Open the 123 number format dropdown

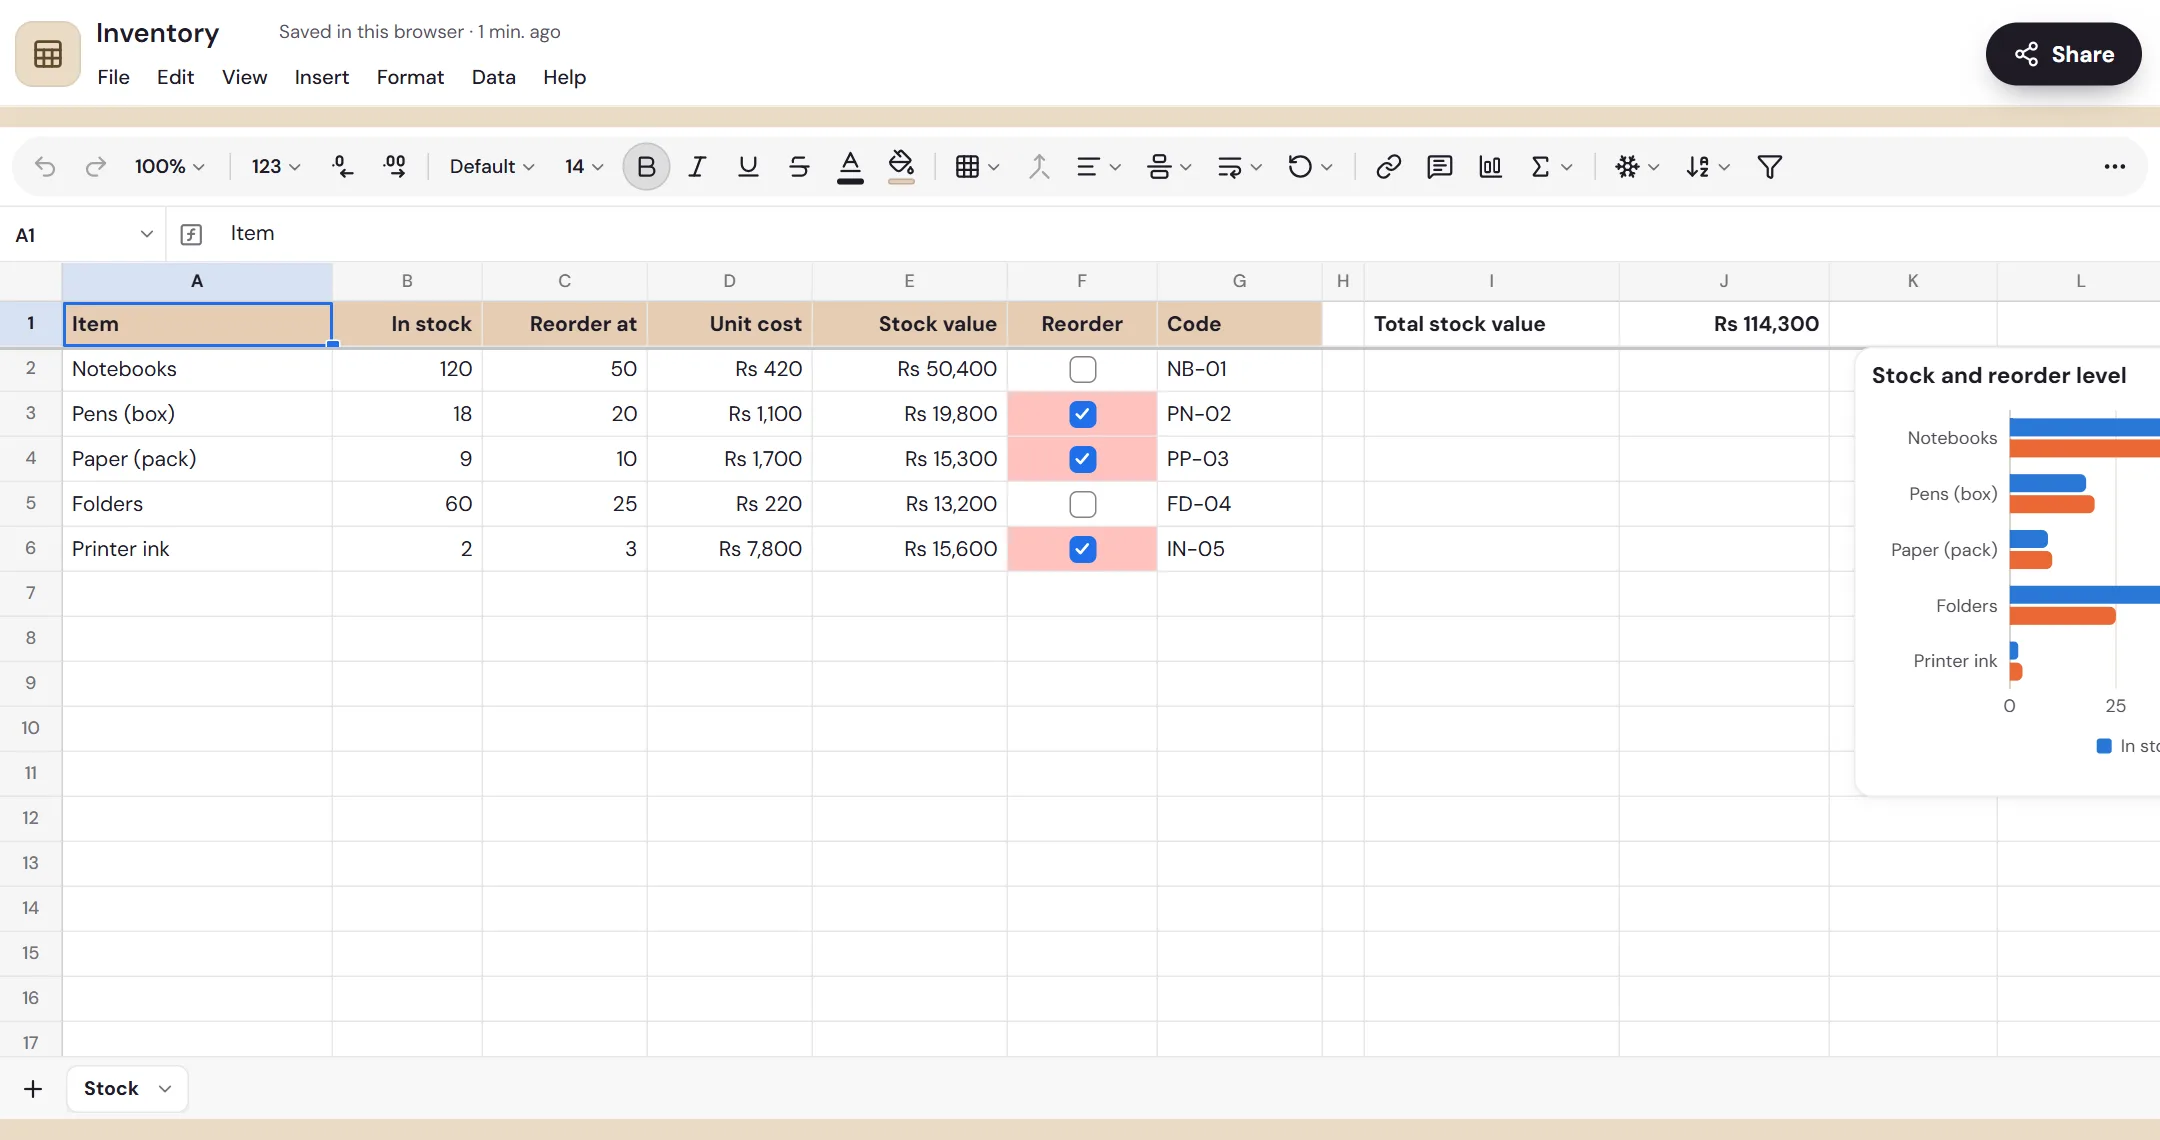pos(276,166)
